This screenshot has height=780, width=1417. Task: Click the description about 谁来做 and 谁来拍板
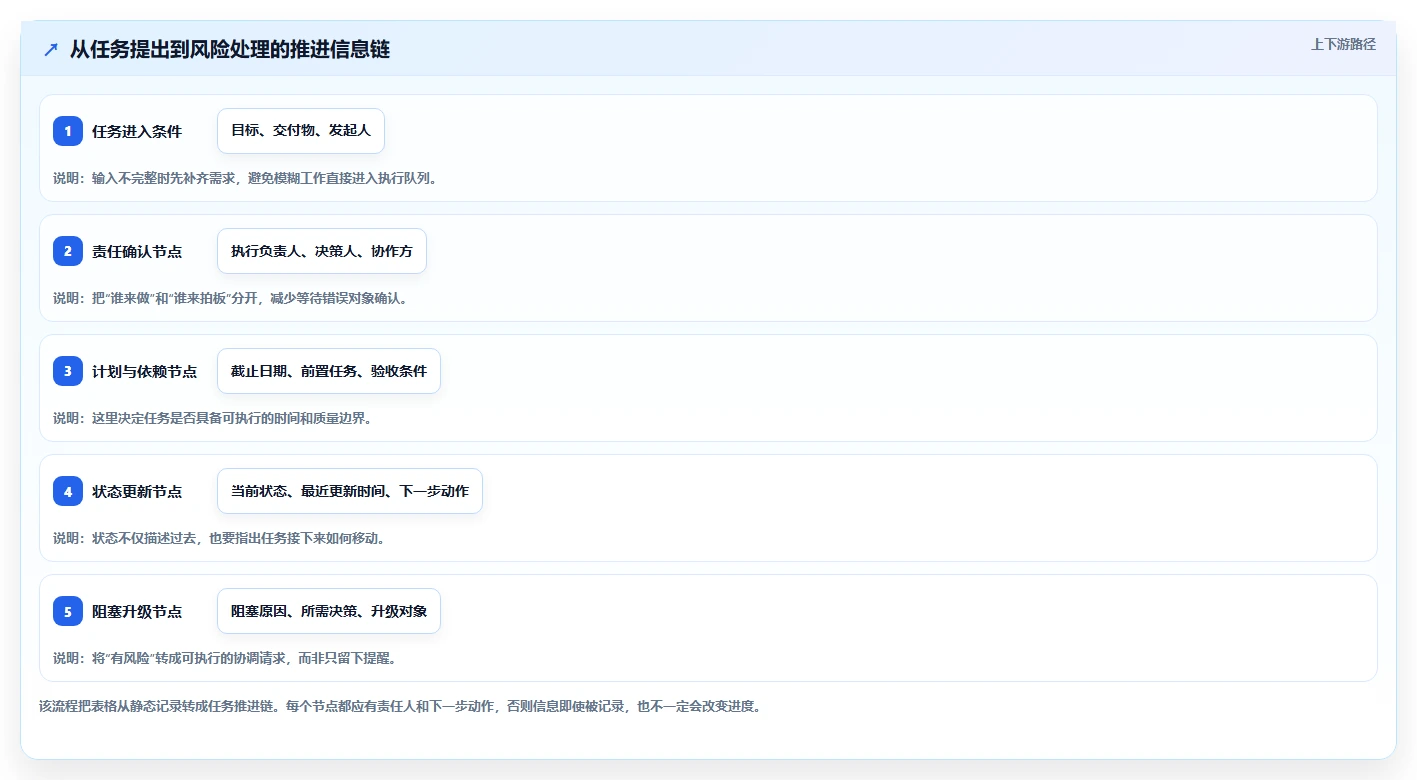[x=231, y=298]
